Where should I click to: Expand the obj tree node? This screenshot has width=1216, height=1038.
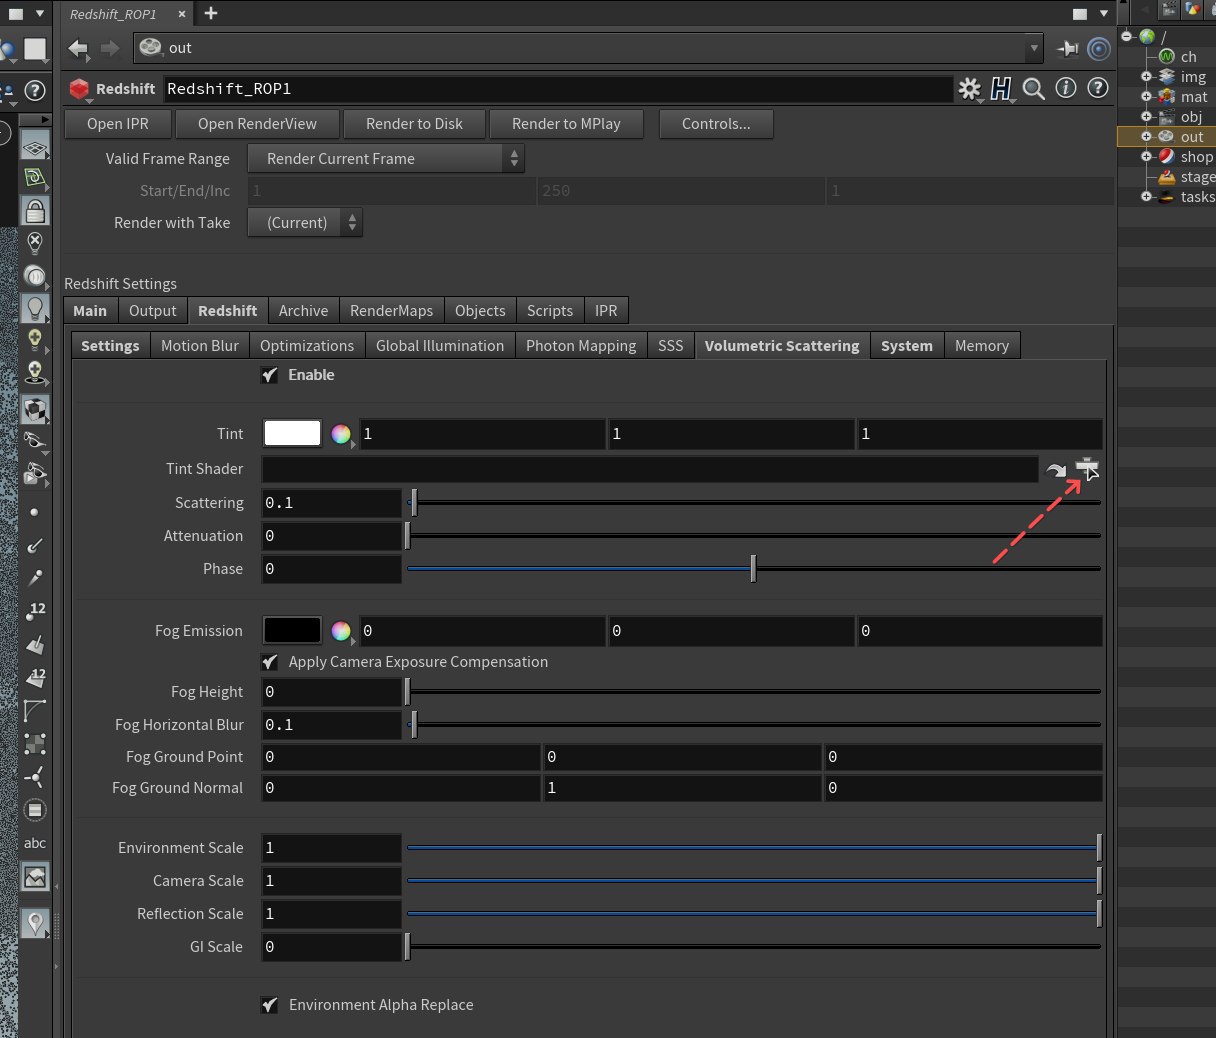(x=1147, y=117)
